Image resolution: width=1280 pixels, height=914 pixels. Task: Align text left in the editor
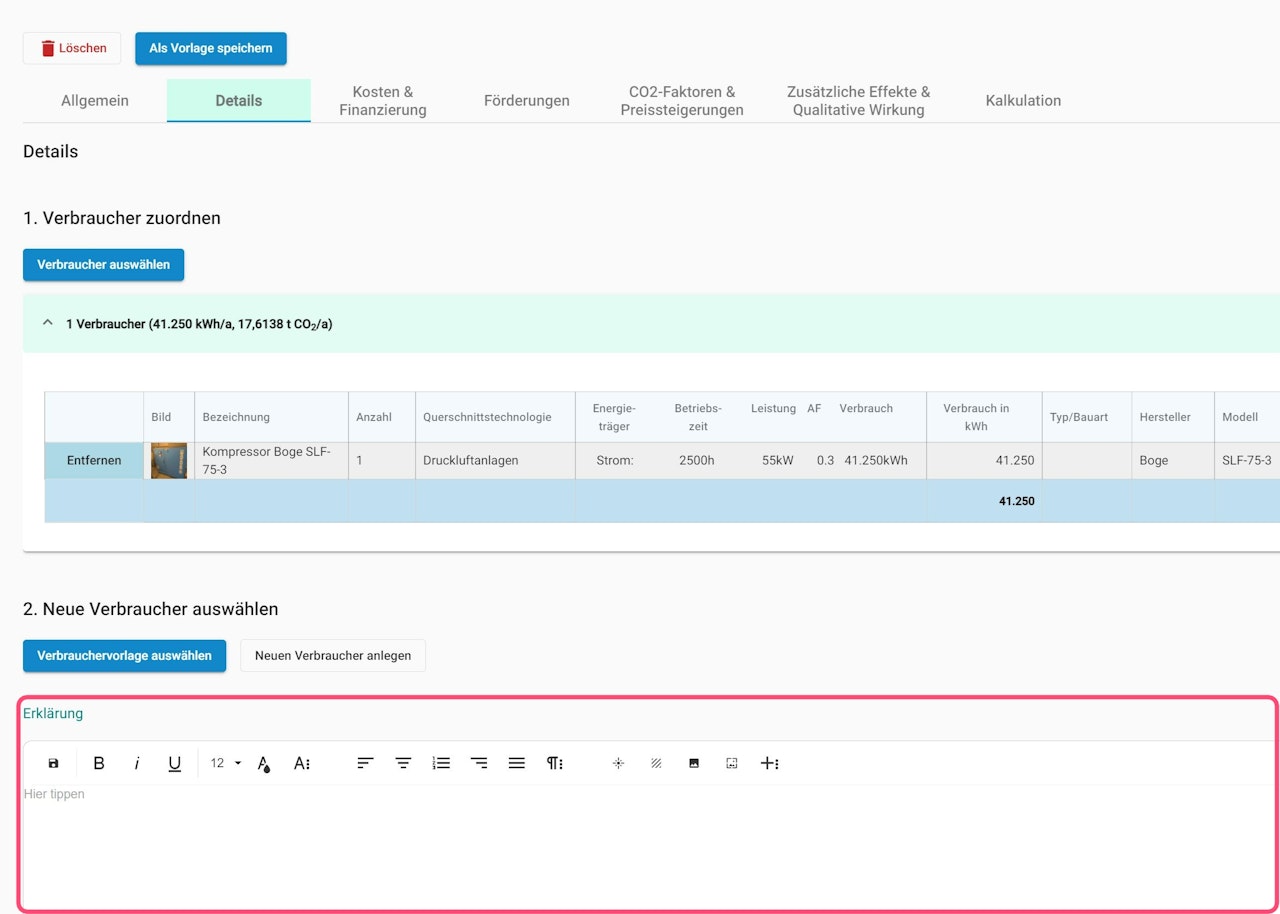point(365,763)
